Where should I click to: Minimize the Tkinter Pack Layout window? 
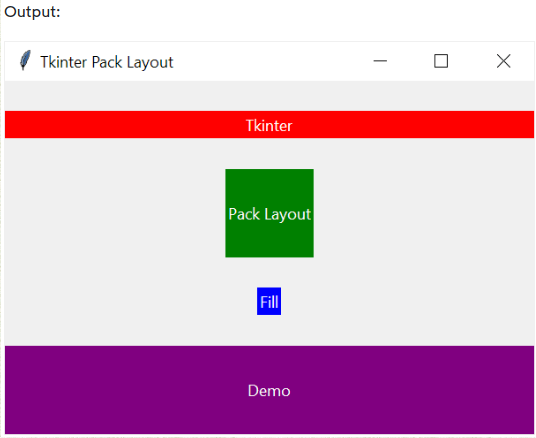[380, 61]
